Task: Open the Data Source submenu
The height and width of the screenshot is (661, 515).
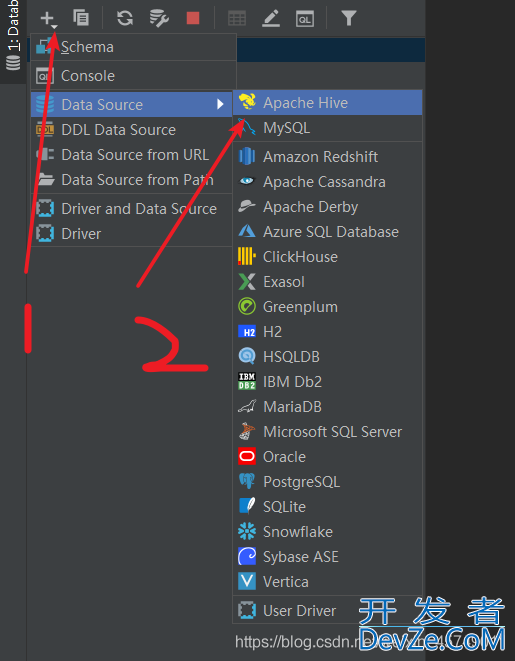Action: (132, 105)
